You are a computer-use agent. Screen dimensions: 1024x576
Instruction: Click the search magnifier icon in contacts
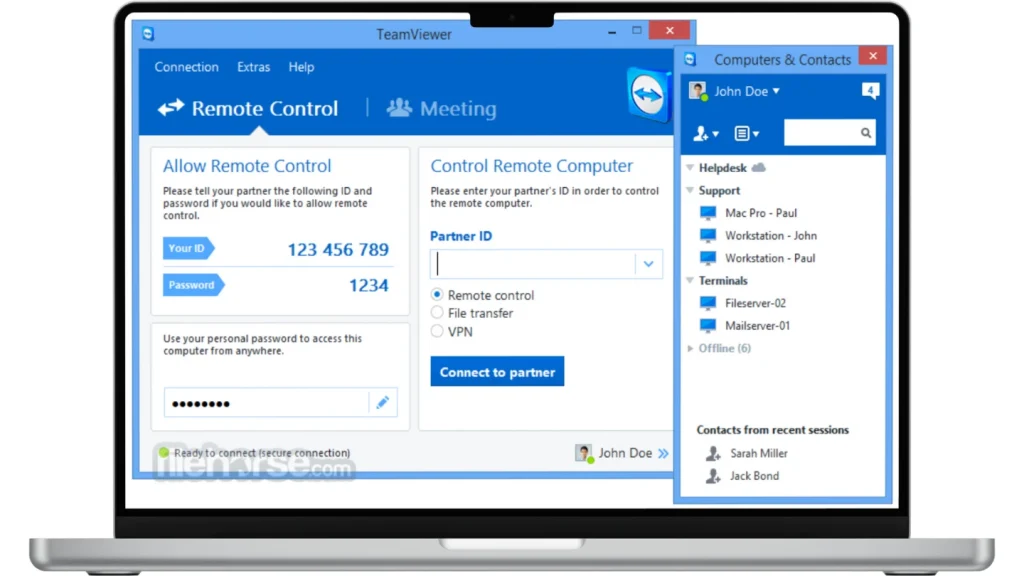pyautogui.click(x=866, y=133)
